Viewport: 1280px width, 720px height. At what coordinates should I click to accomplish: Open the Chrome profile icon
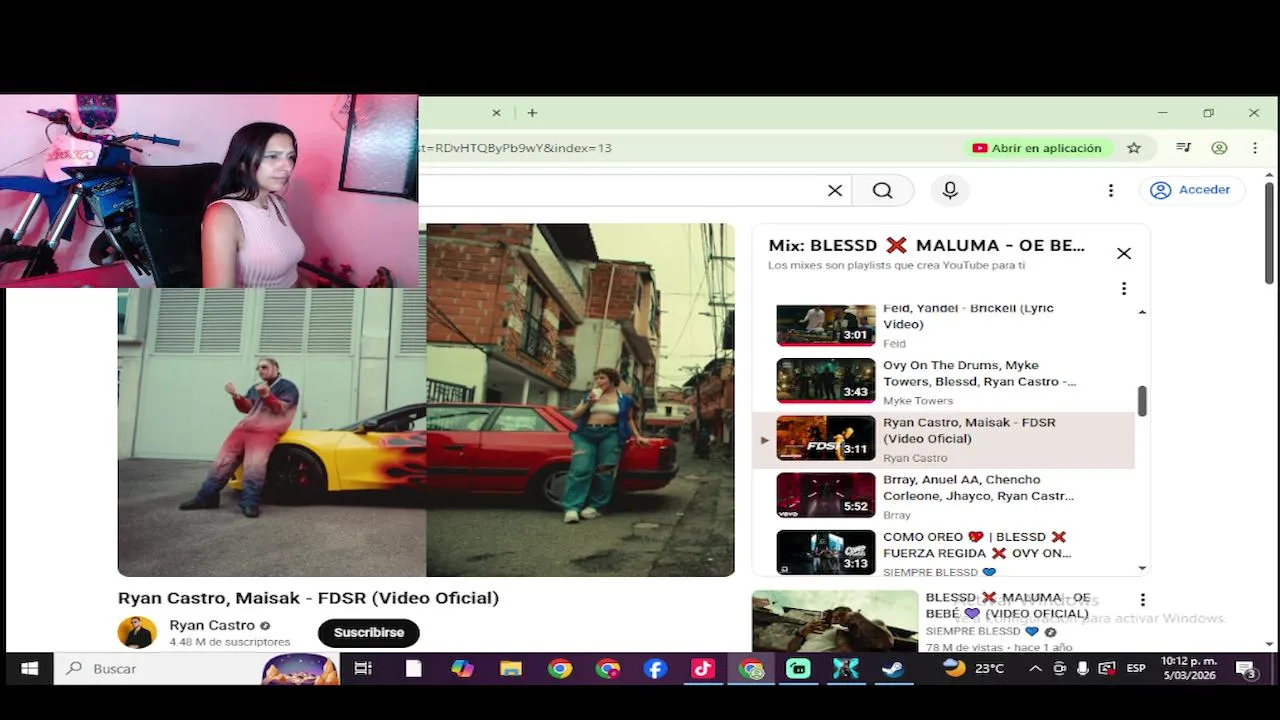coord(1219,148)
